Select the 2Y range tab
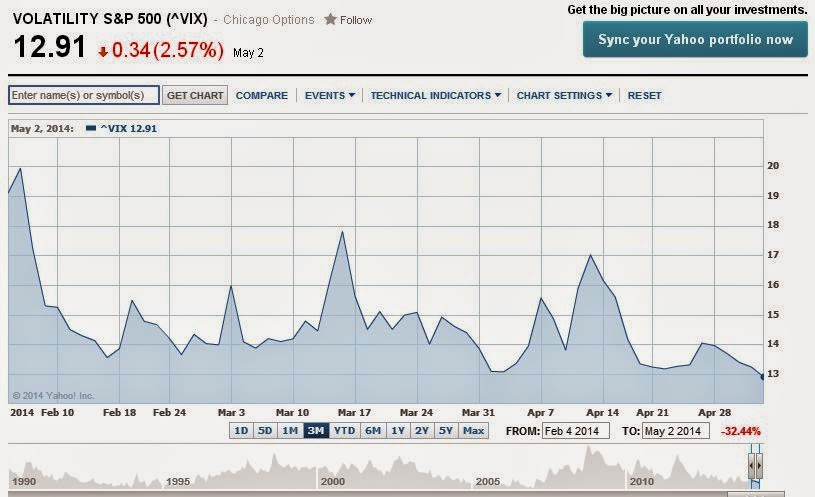Screen dimensions: 815x497 point(422,430)
